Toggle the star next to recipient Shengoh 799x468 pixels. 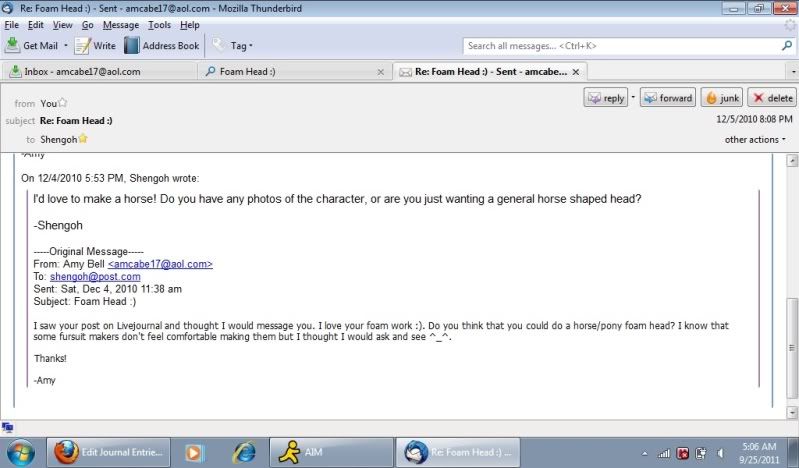[83, 139]
